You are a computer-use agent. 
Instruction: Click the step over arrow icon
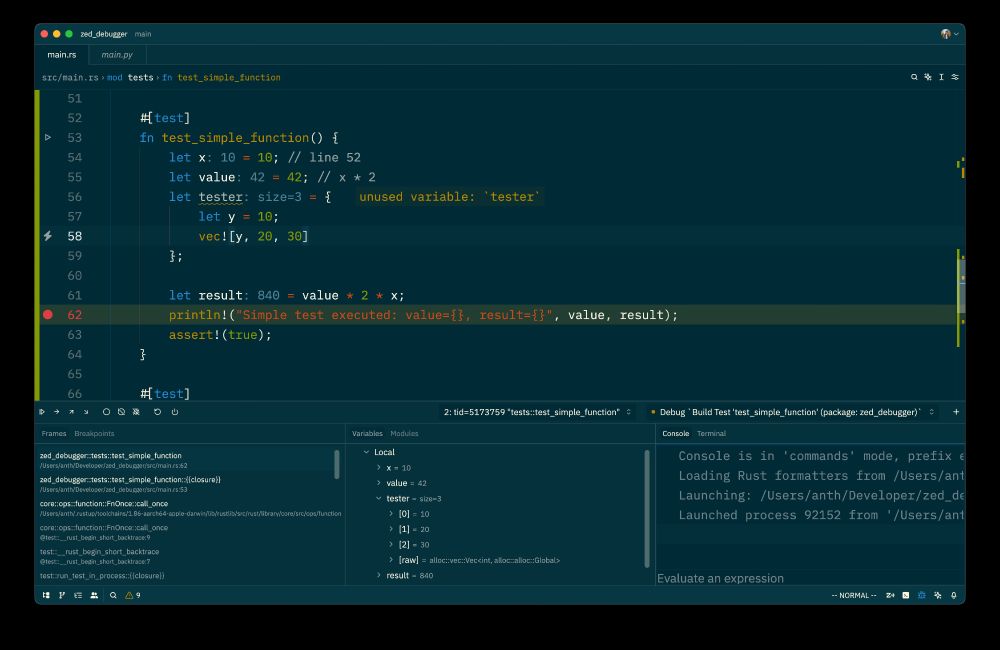[56, 412]
